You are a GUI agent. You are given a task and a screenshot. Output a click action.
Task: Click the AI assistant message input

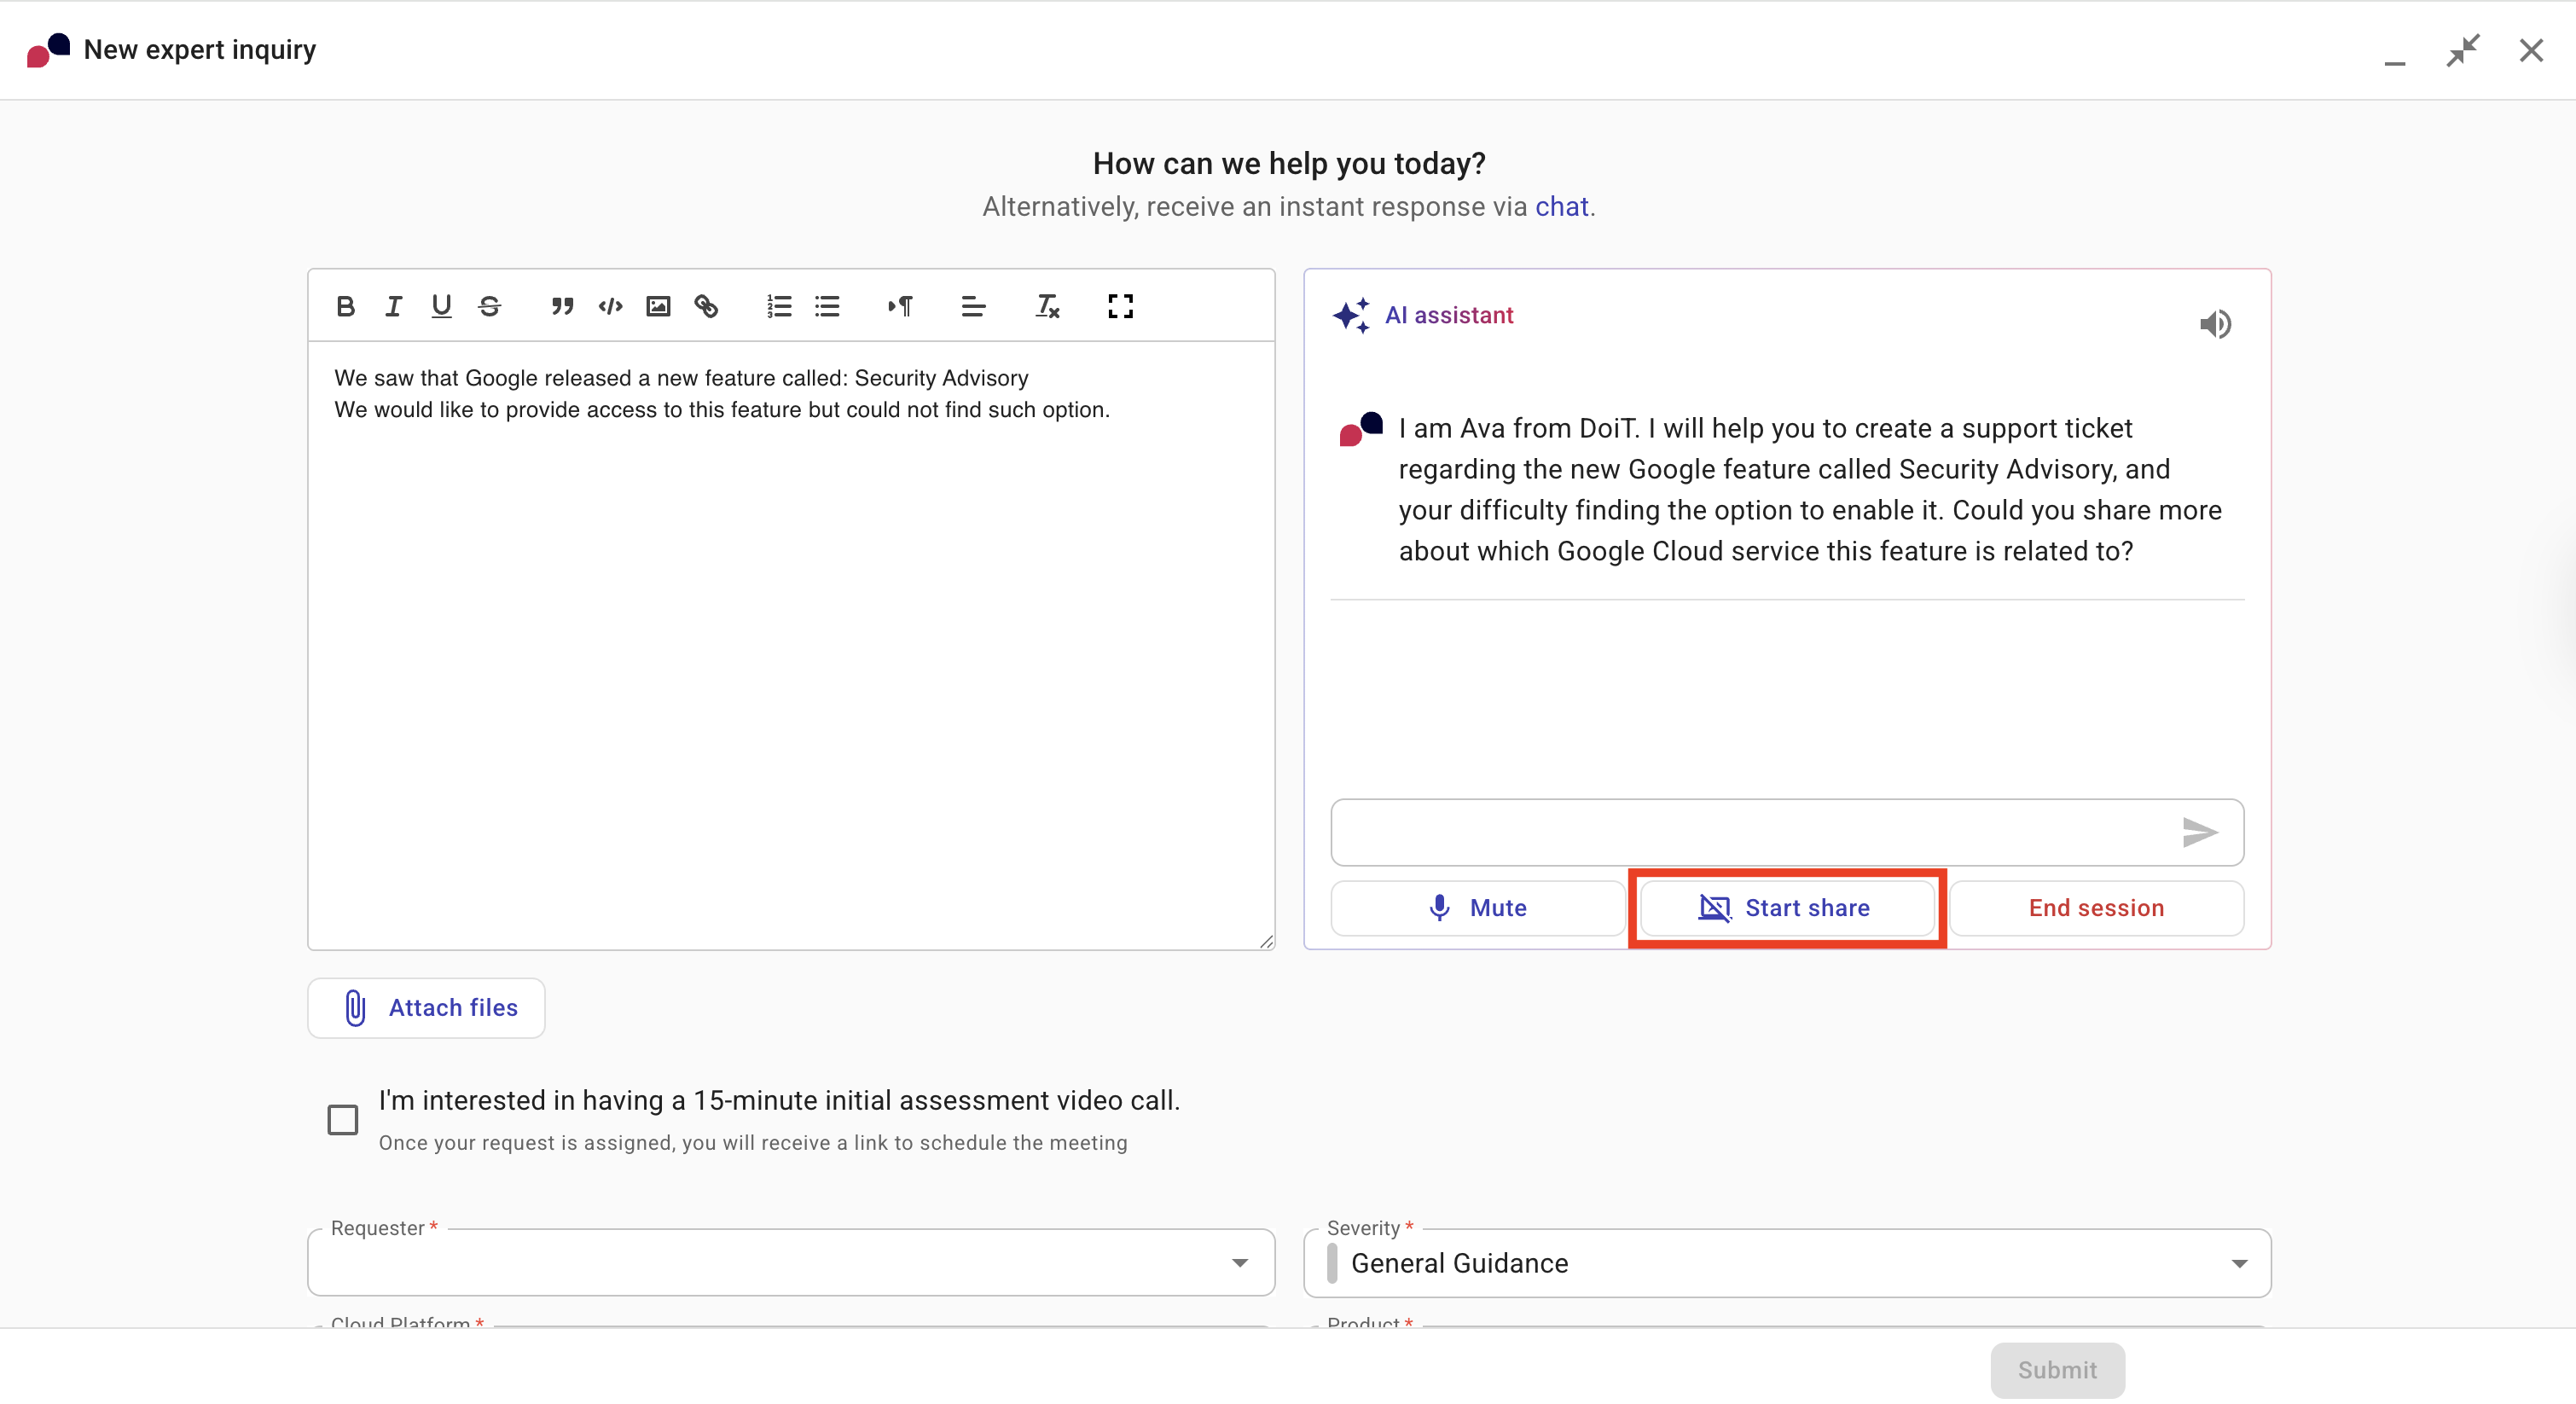[x=1750, y=832]
